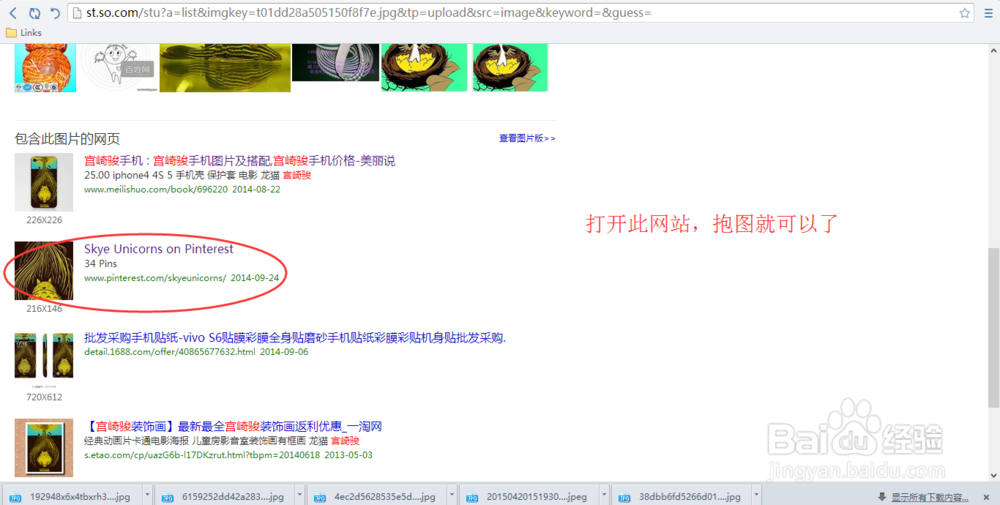The width and height of the screenshot is (1000, 505).
Task: Open www.pinterest.com/skyeunicorns/ URL text
Action: [x=155, y=278]
